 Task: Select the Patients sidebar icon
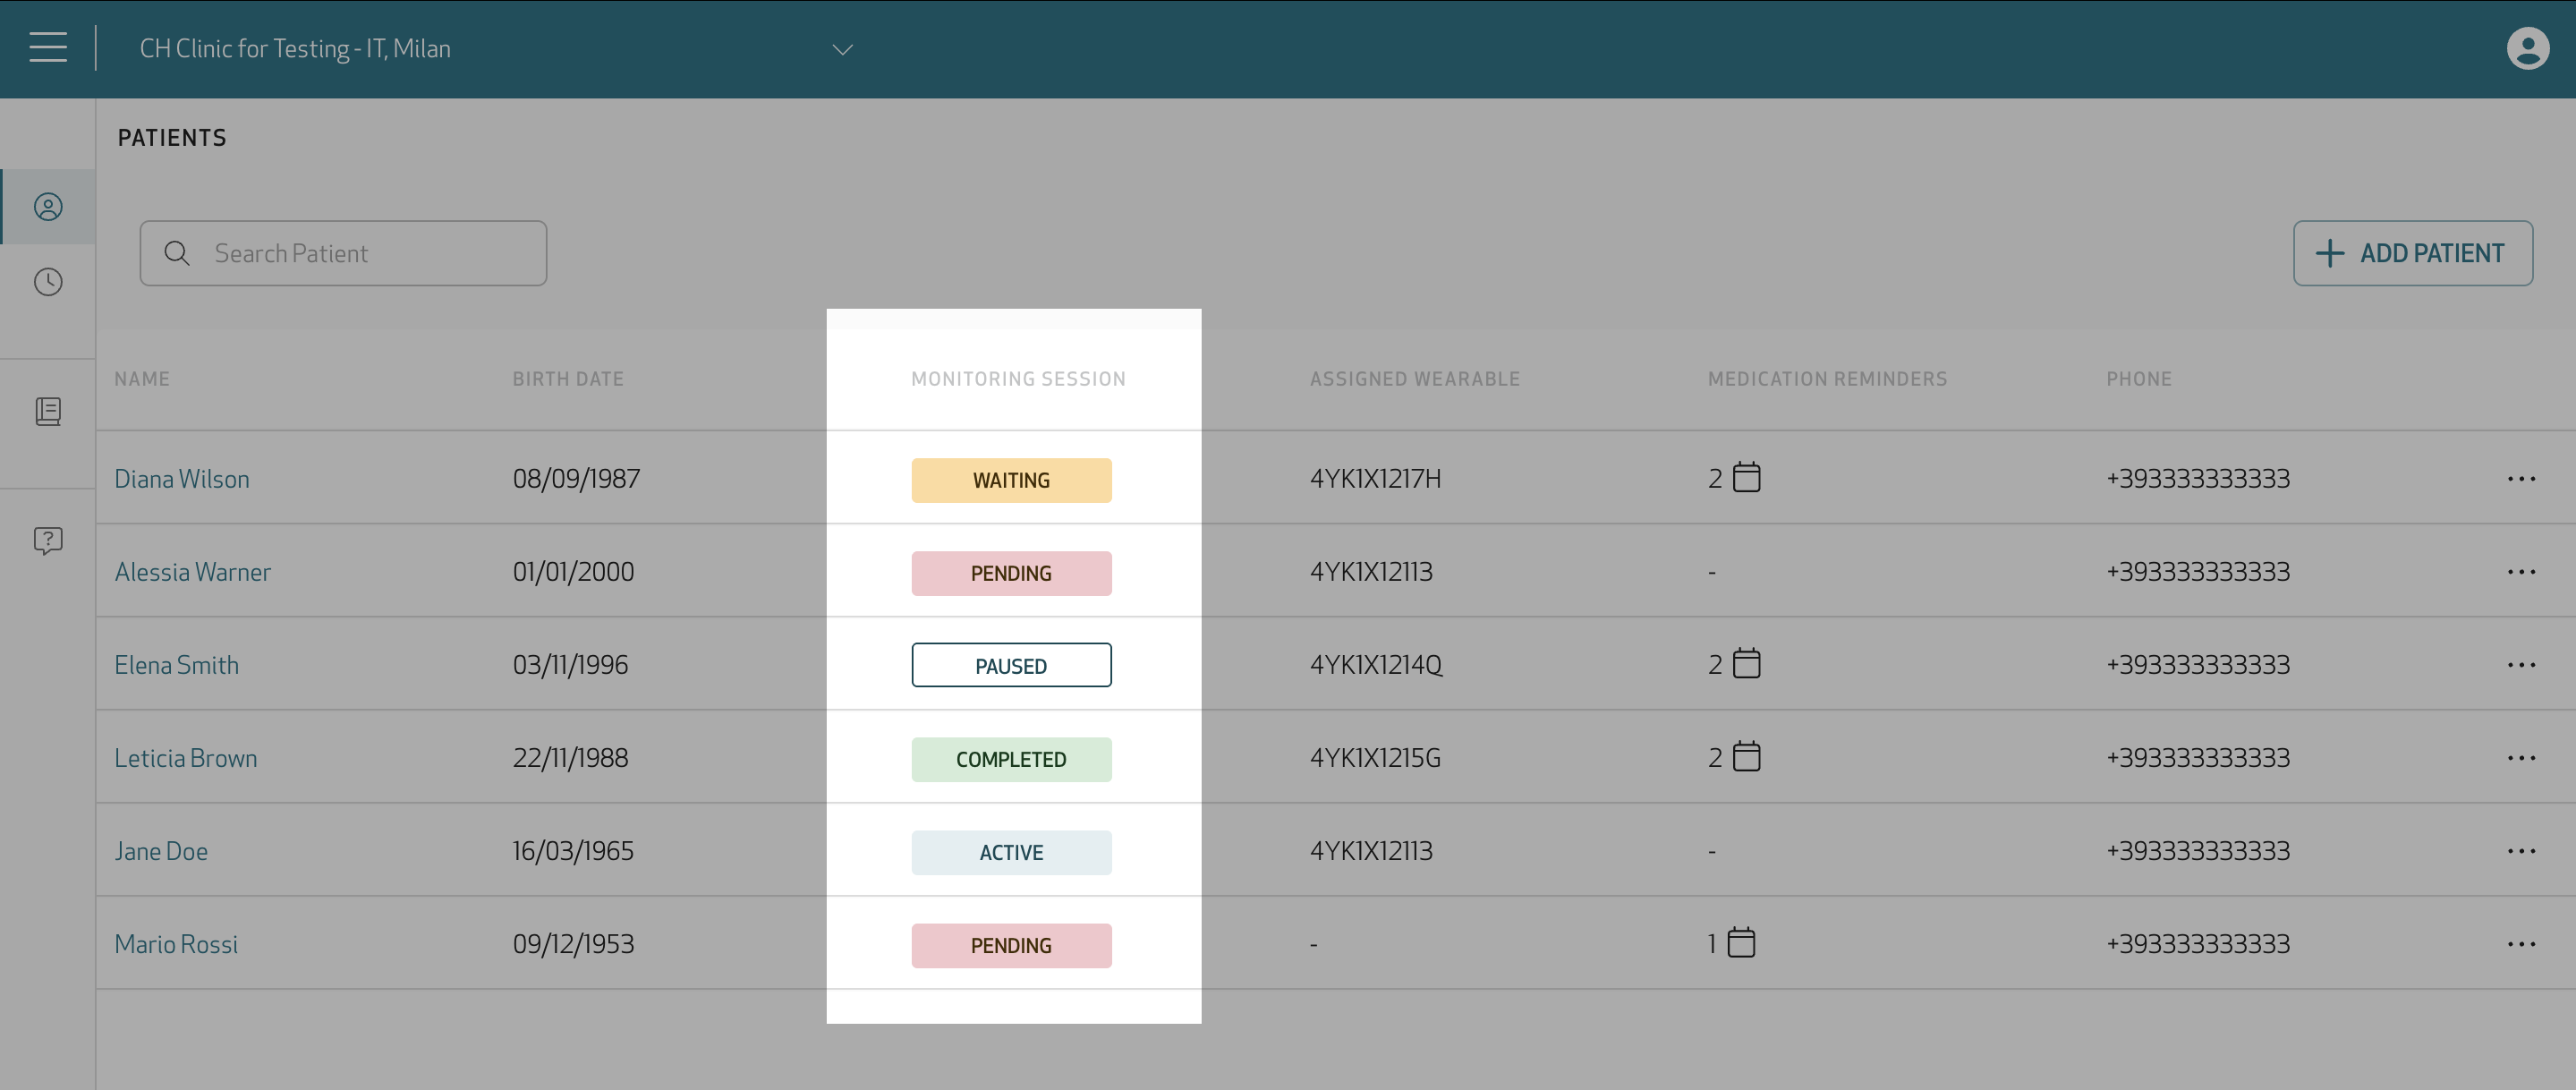click(48, 207)
